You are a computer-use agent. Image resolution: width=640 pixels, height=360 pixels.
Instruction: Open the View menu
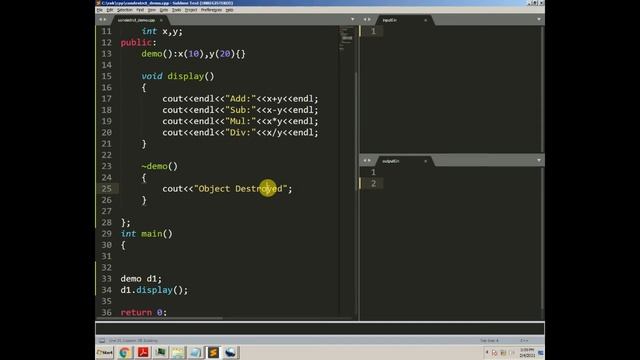[x=152, y=10]
